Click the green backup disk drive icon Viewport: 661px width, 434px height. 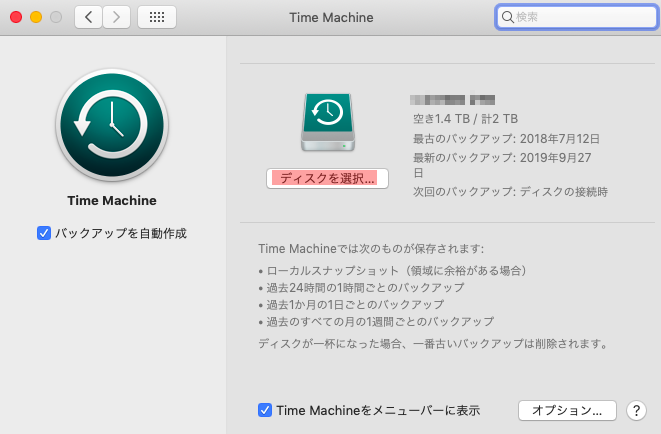tap(326, 123)
